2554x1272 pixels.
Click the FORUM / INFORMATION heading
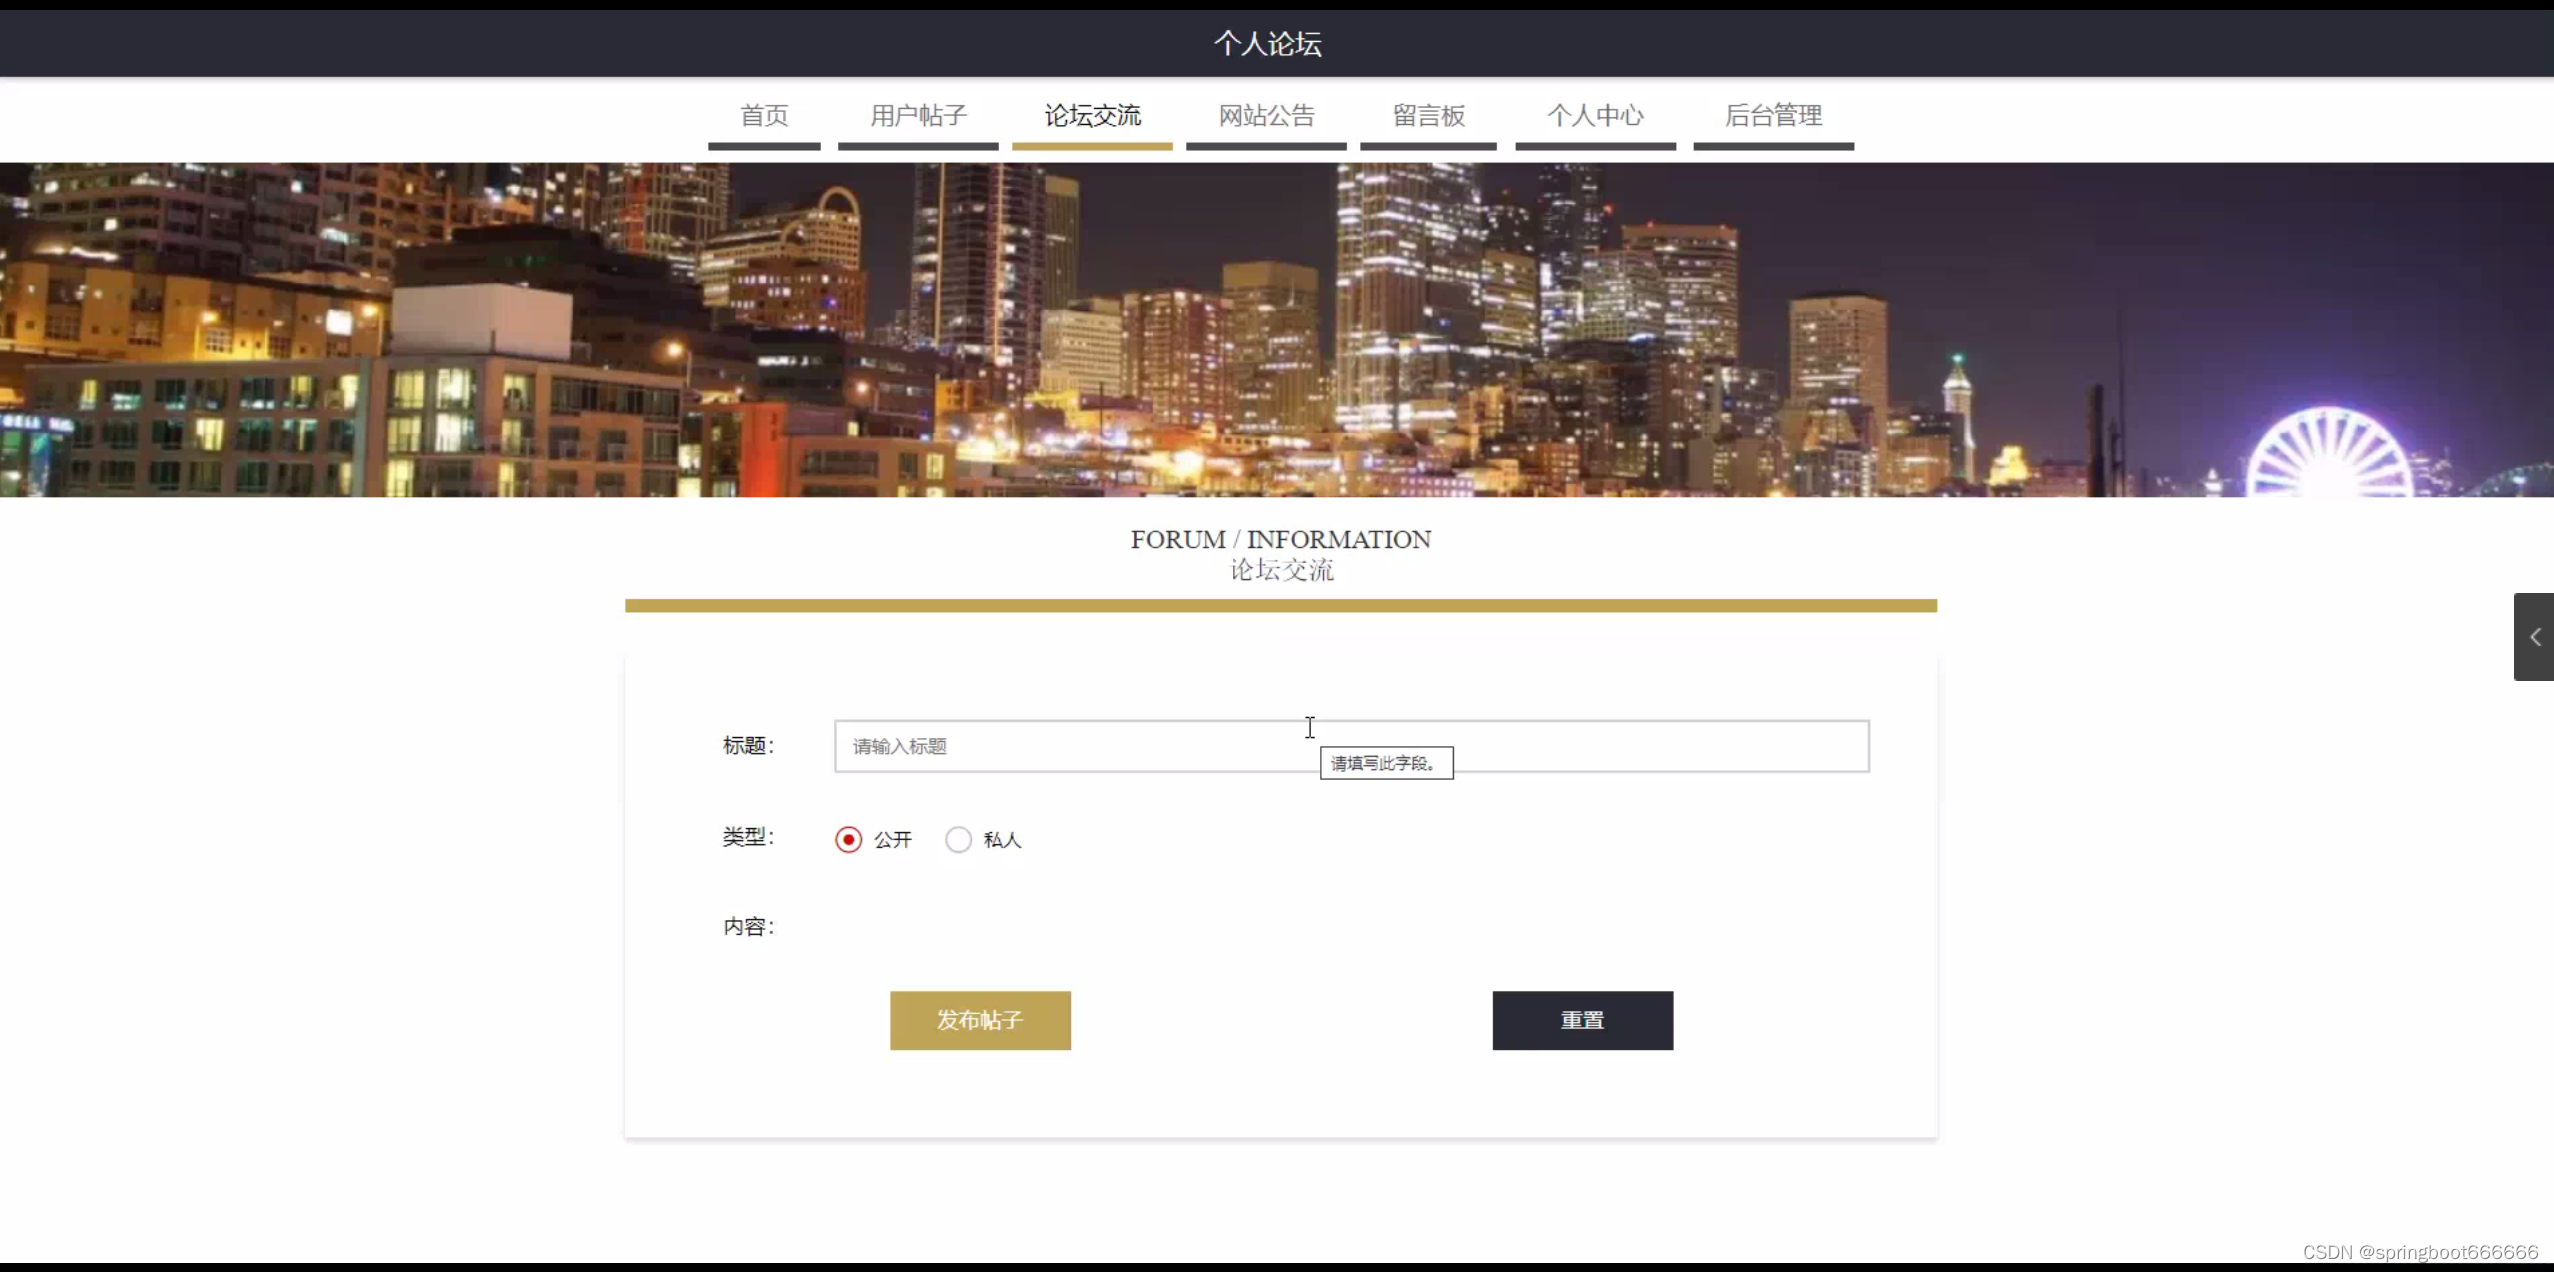(x=1280, y=540)
